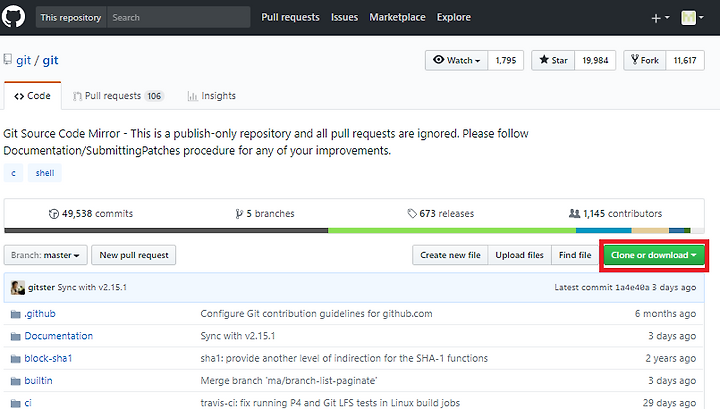This screenshot has width=720, height=409.
Task: Open the Sync with v2.15.1 latest commit message
Action: click(92, 287)
